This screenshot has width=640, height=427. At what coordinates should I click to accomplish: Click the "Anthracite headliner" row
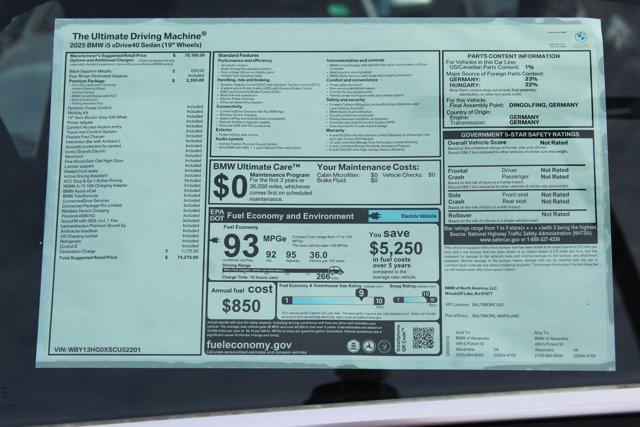[130, 231]
